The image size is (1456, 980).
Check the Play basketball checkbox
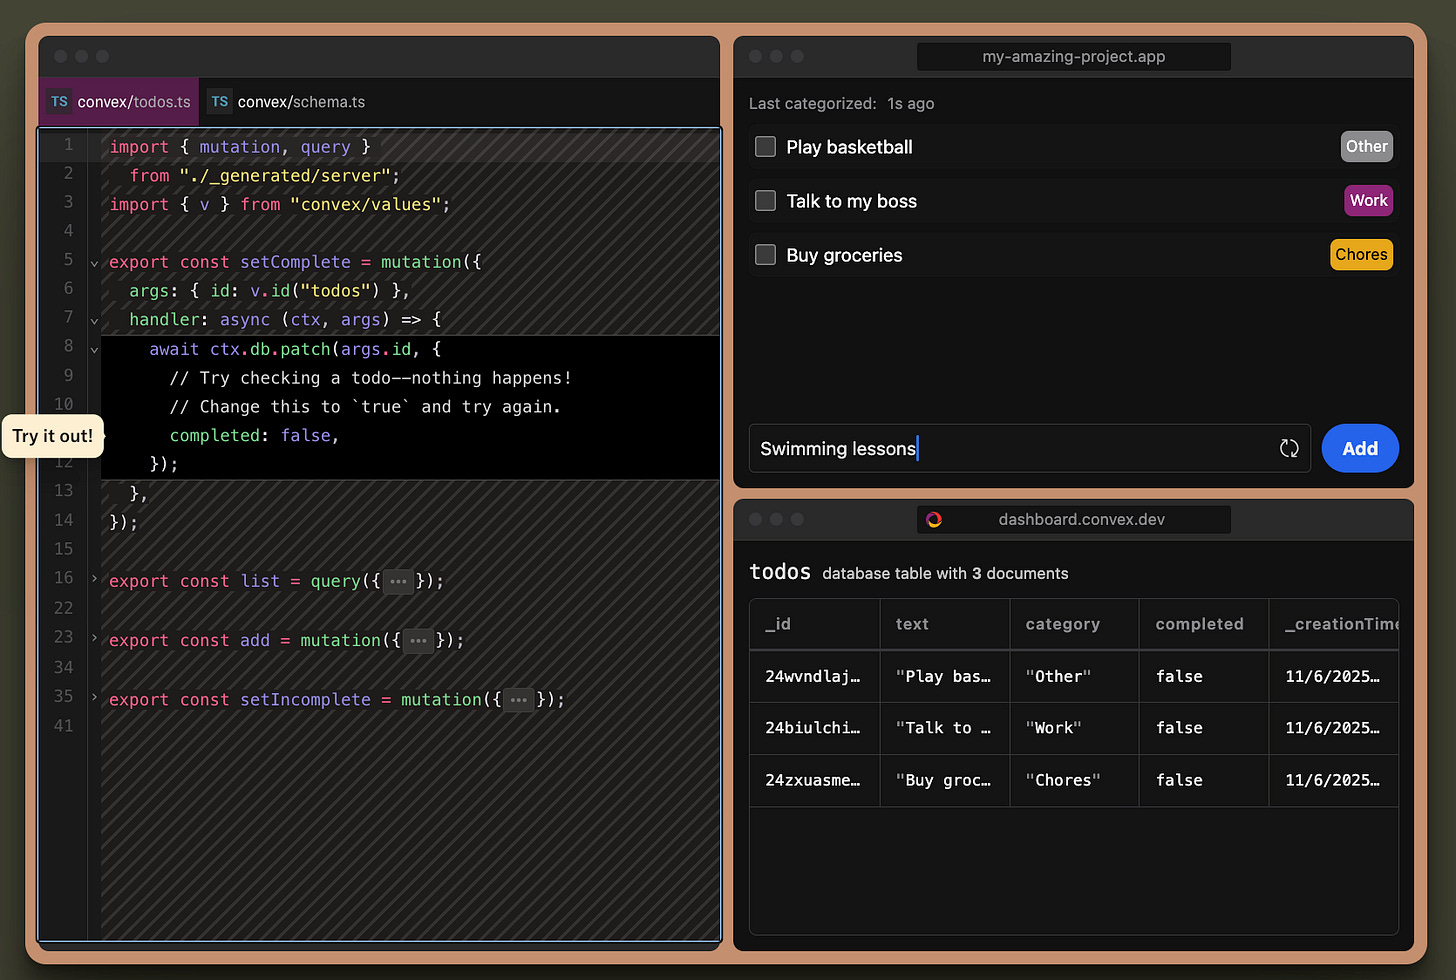coord(766,147)
